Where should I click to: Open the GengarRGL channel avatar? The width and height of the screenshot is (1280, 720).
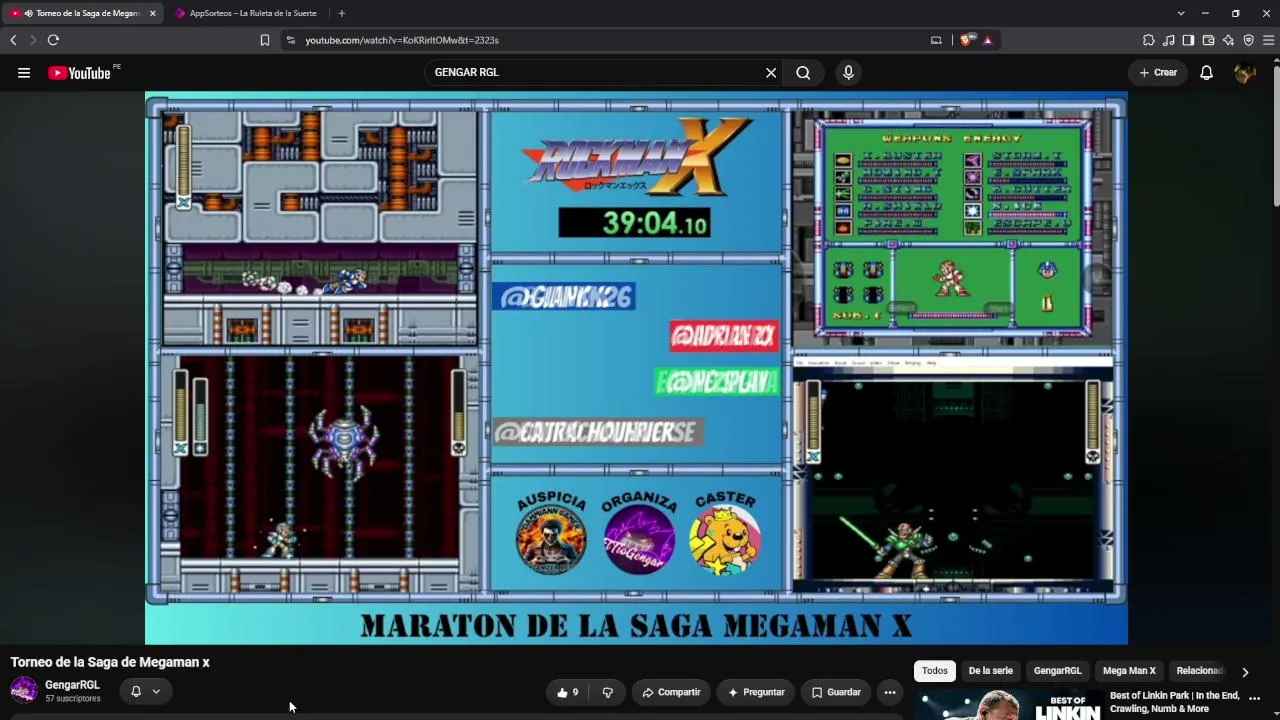[x=24, y=690]
